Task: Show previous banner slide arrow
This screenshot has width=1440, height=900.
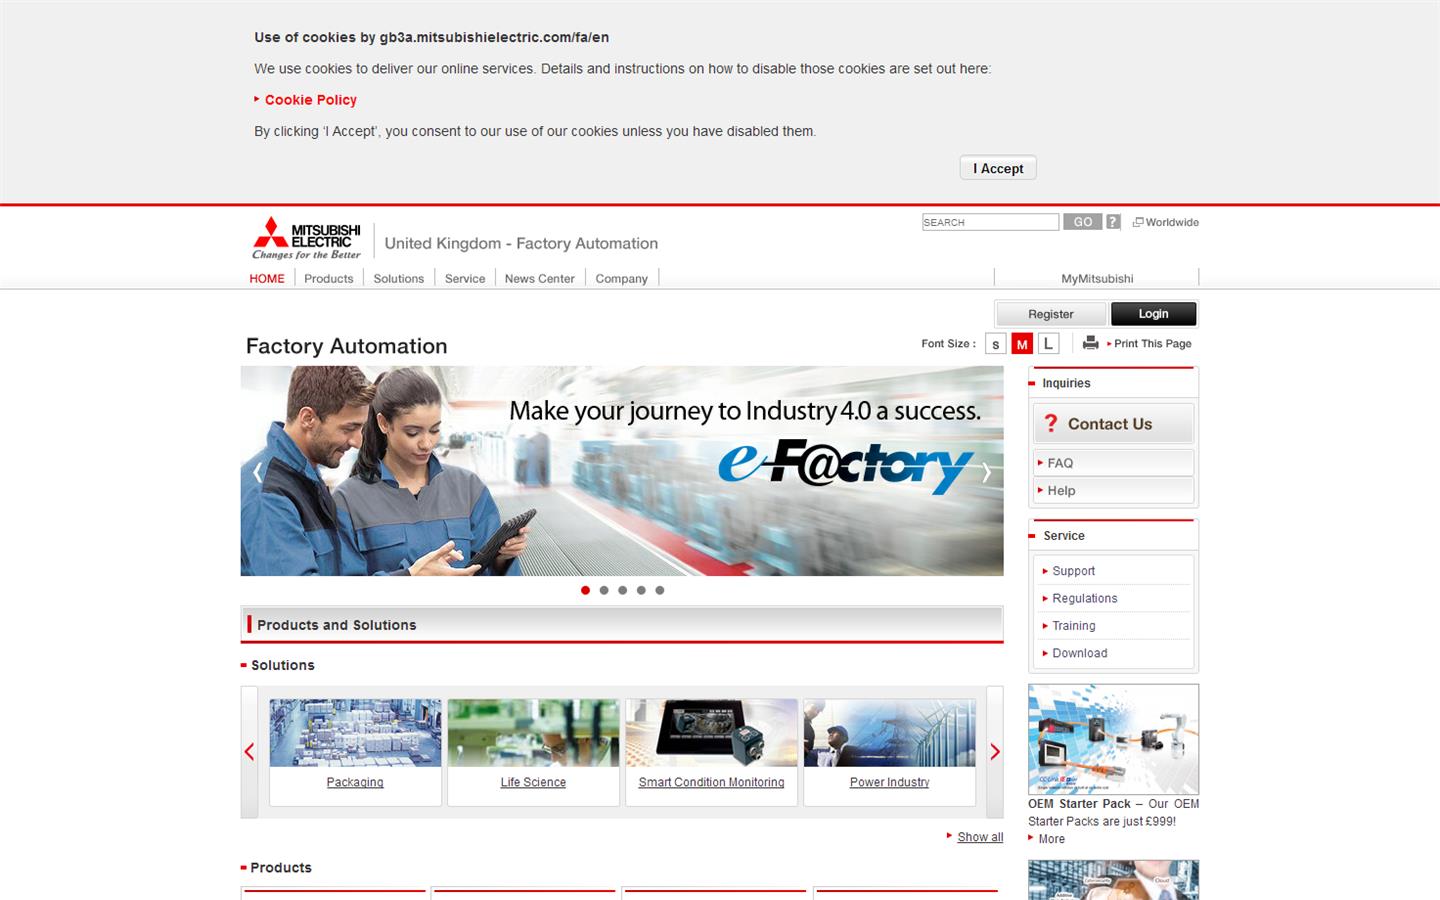Action: click(x=257, y=472)
